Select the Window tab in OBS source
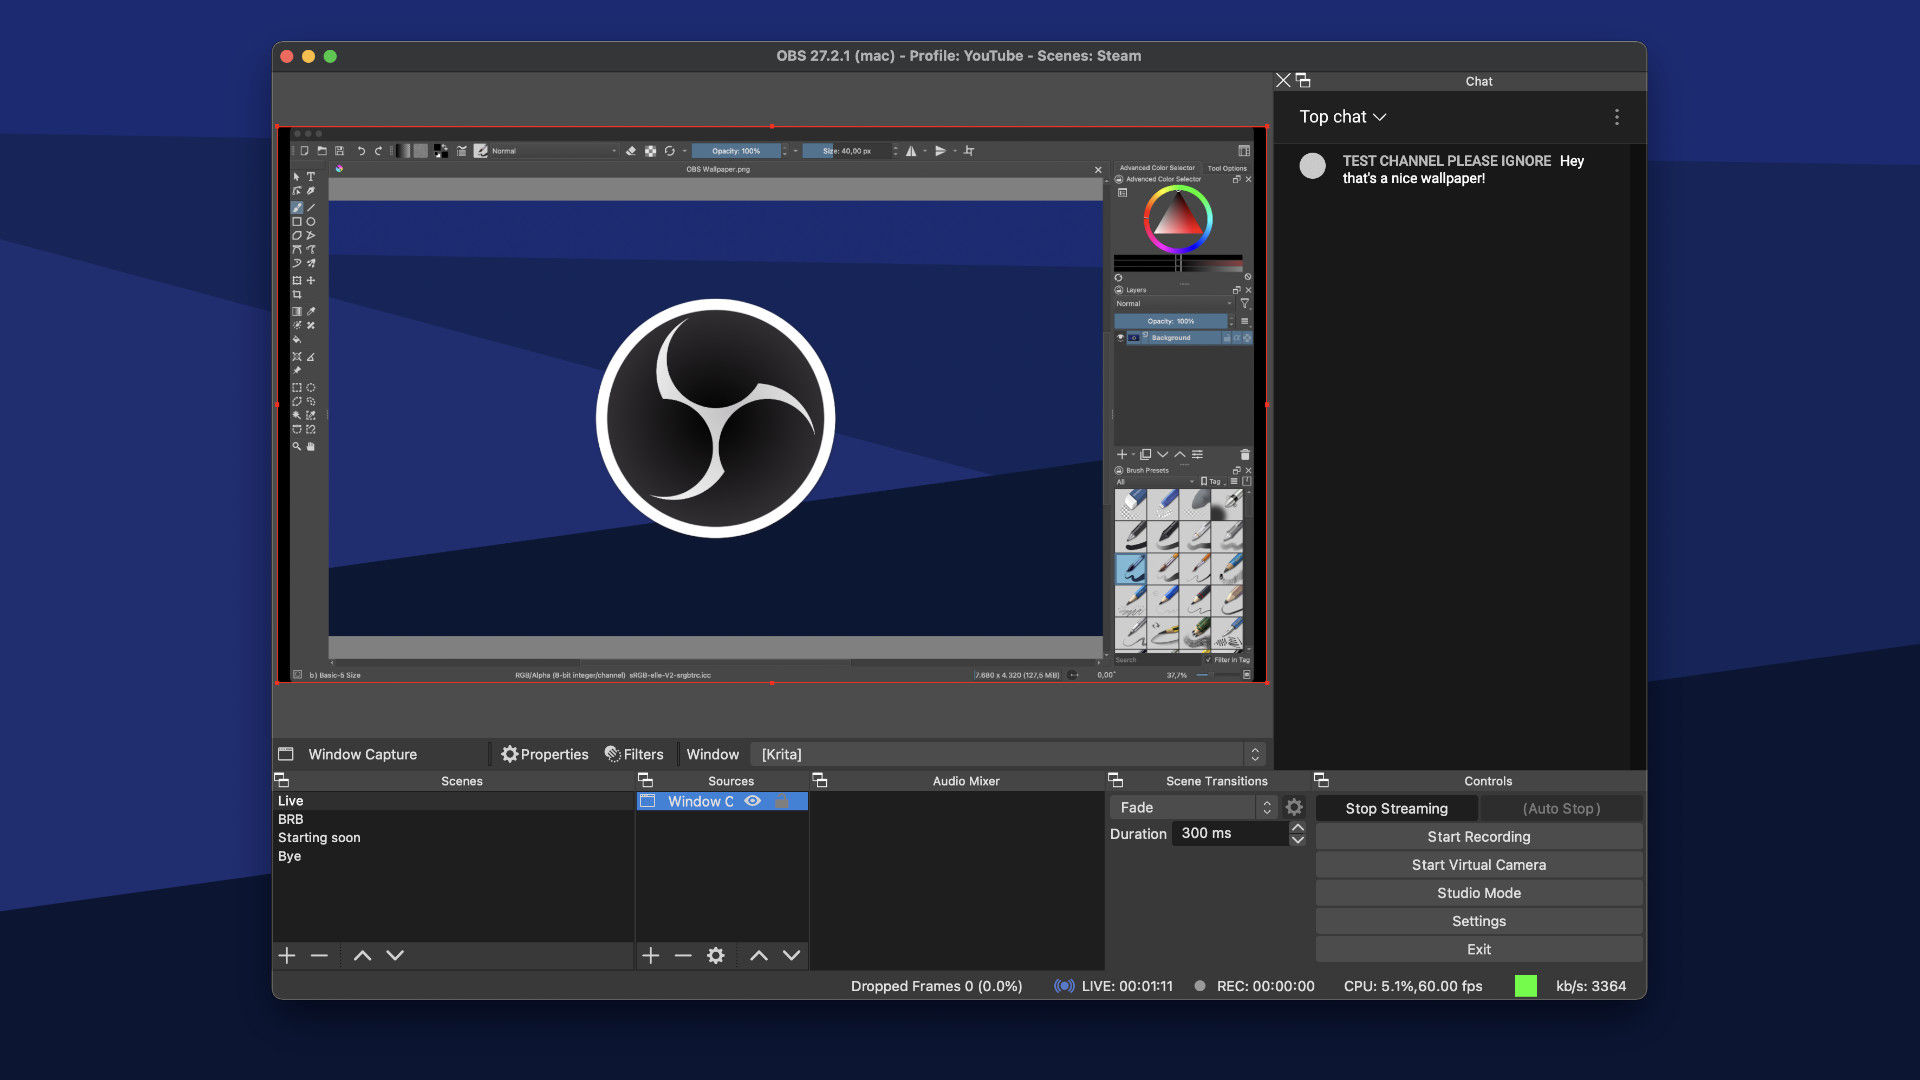Screen dimensions: 1920x1080 [x=712, y=753]
